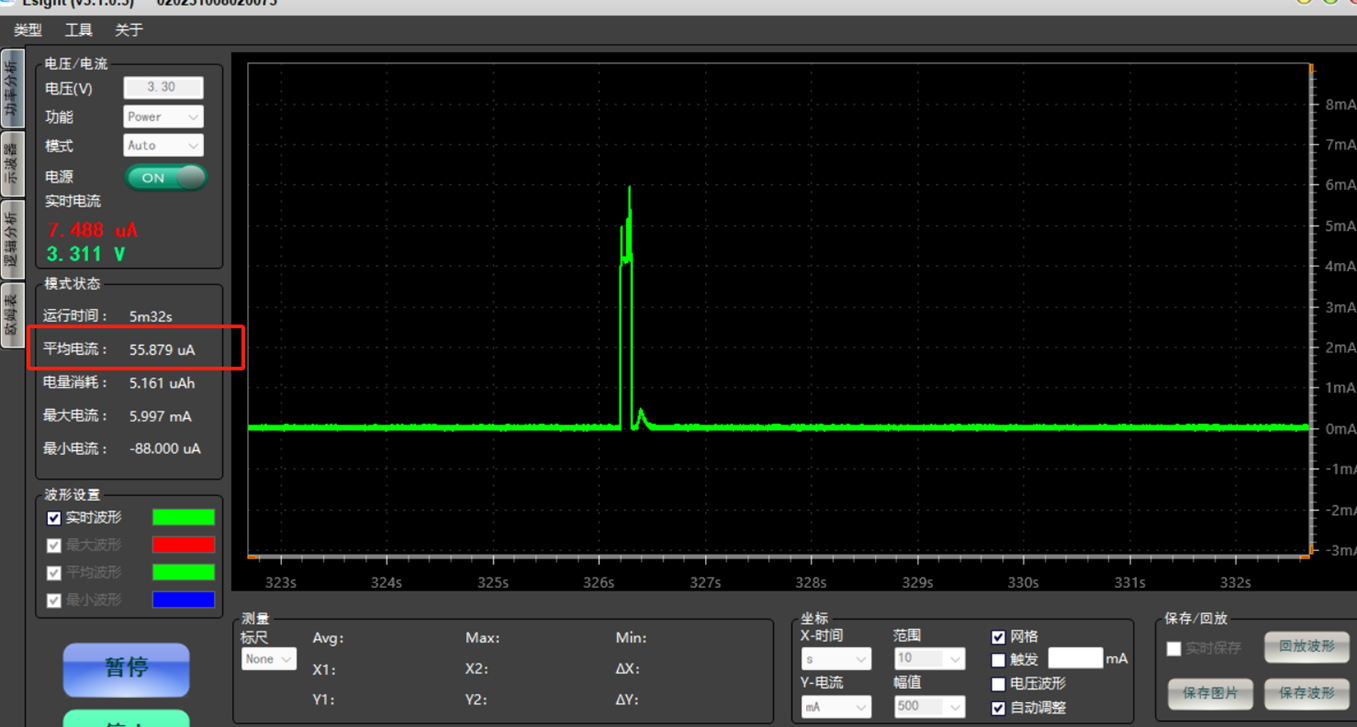This screenshot has width=1357, height=727.
Task: Click the trigger mA input field
Action: [1074, 658]
